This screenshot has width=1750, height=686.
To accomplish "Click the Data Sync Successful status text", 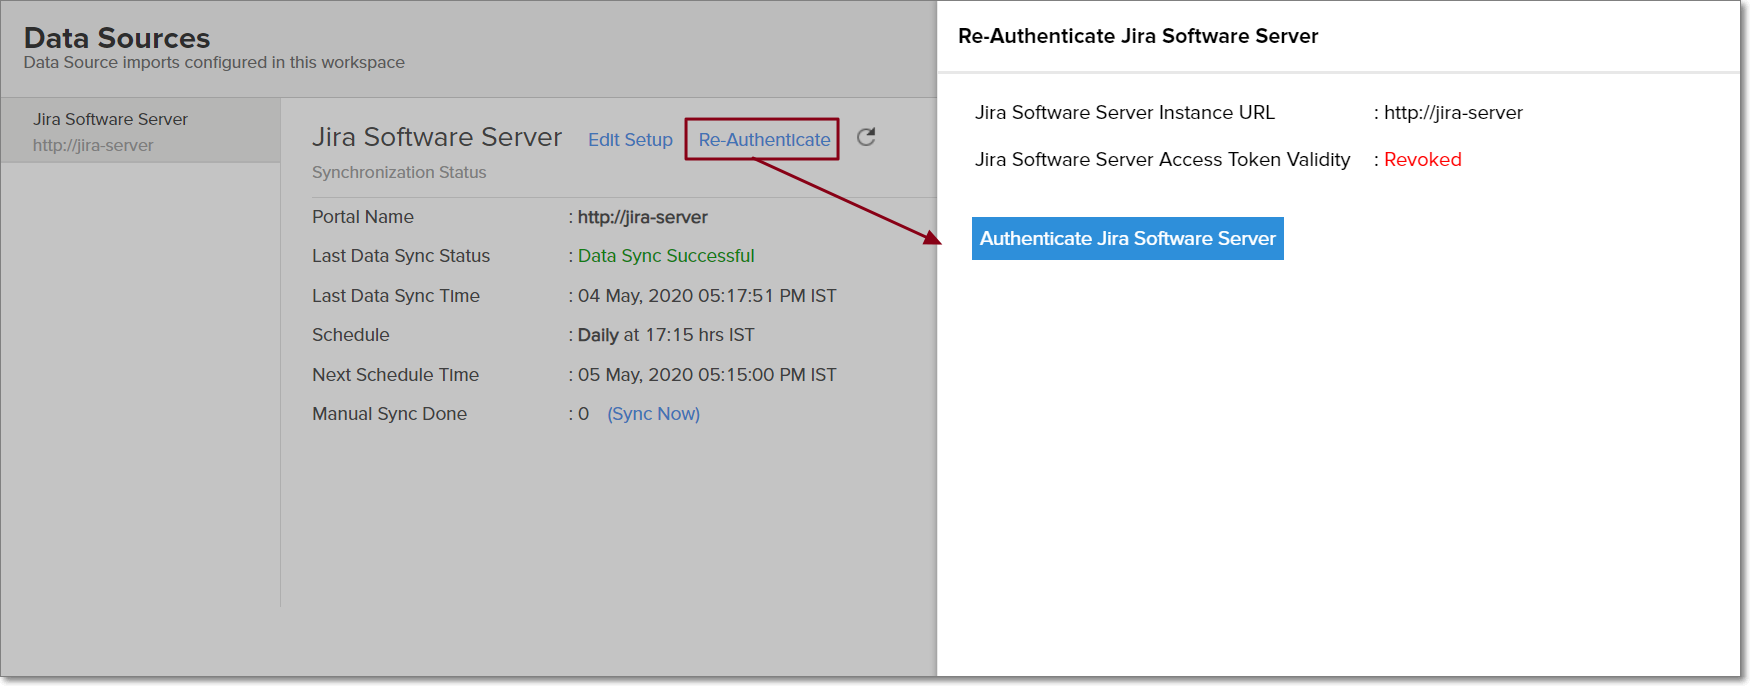I will 666,256.
